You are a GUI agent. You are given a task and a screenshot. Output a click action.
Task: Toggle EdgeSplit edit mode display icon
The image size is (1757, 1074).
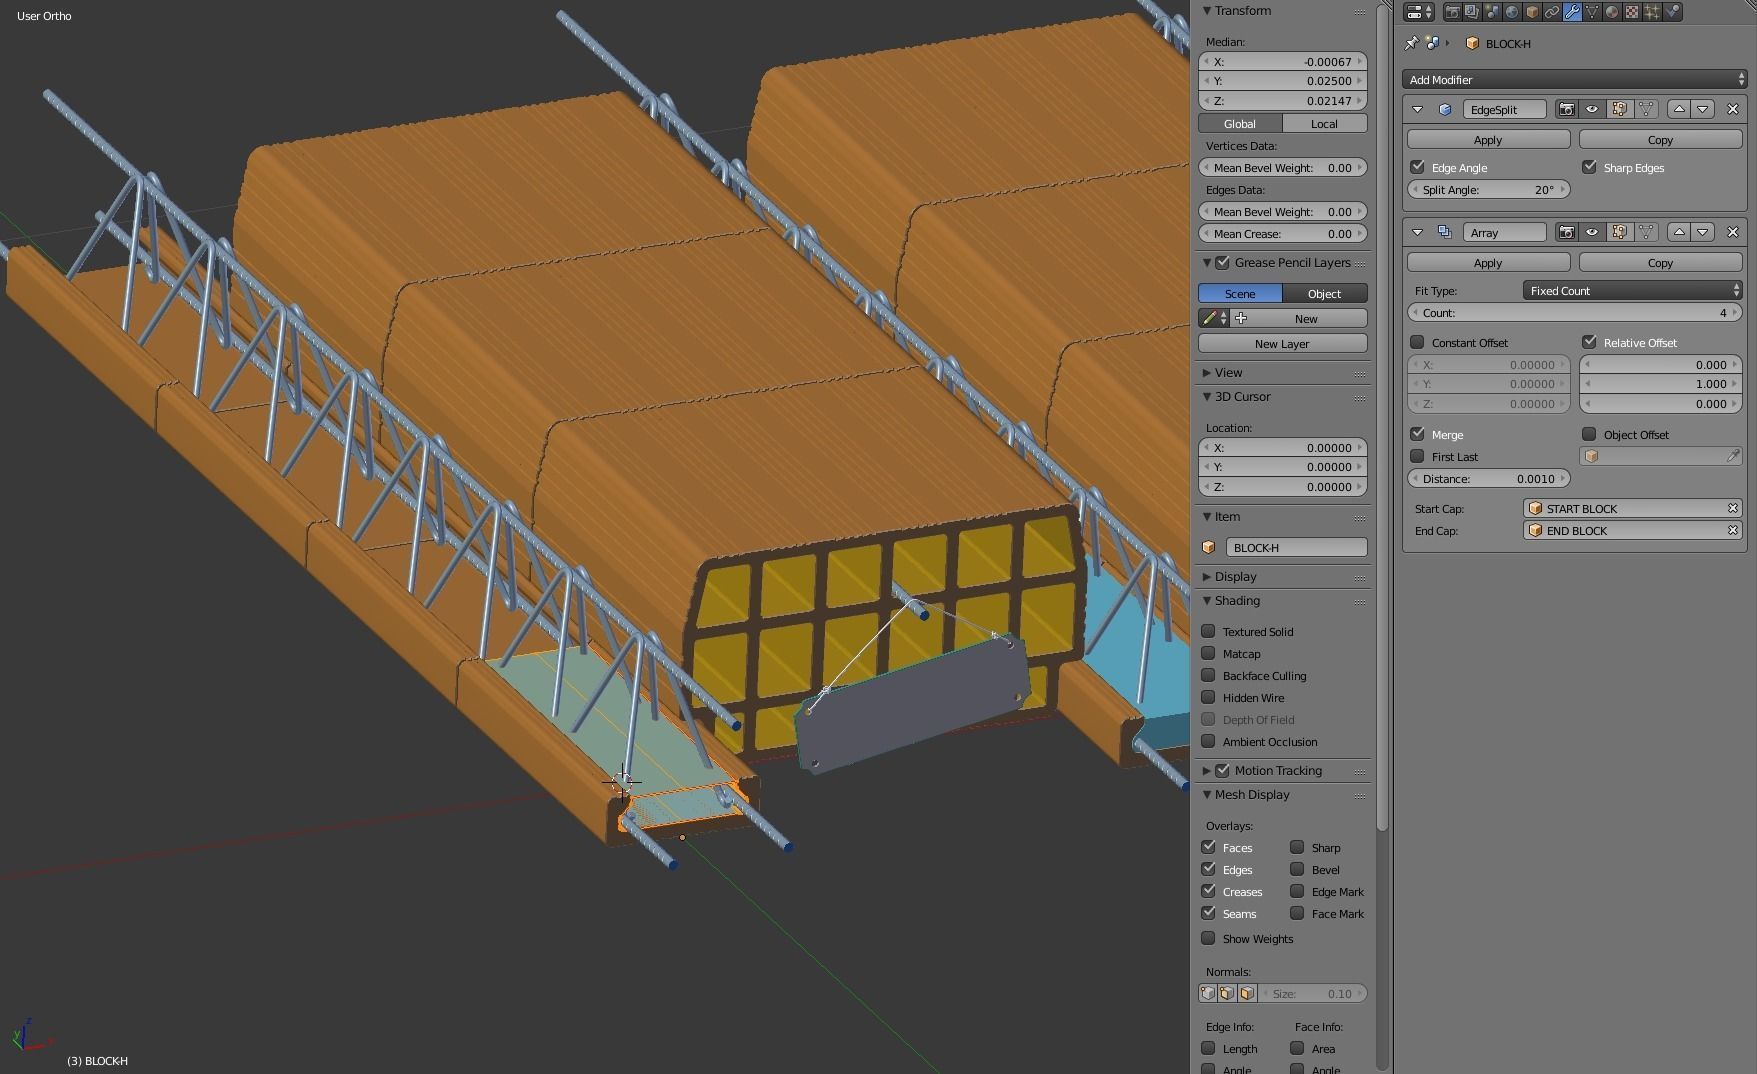[1619, 109]
